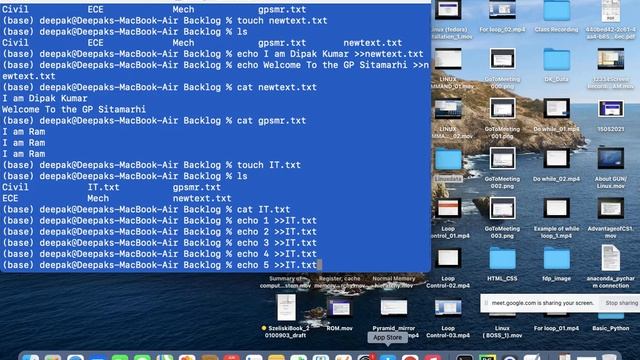Image resolution: width=640 pixels, height=360 pixels.
Task: Click the 'I am Dipak Kumar' output line
Action: 44,98
